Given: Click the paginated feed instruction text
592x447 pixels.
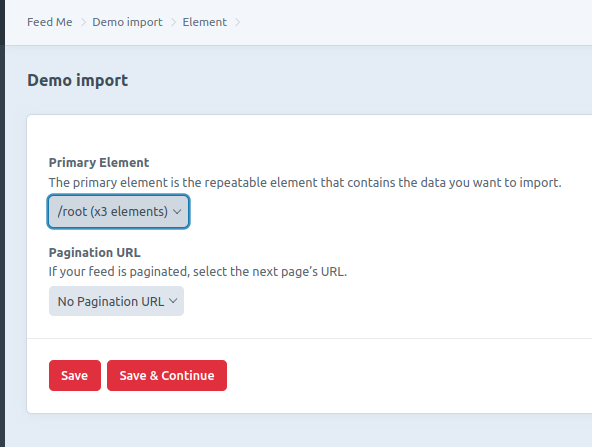Looking at the screenshot, I should coord(198,271).
